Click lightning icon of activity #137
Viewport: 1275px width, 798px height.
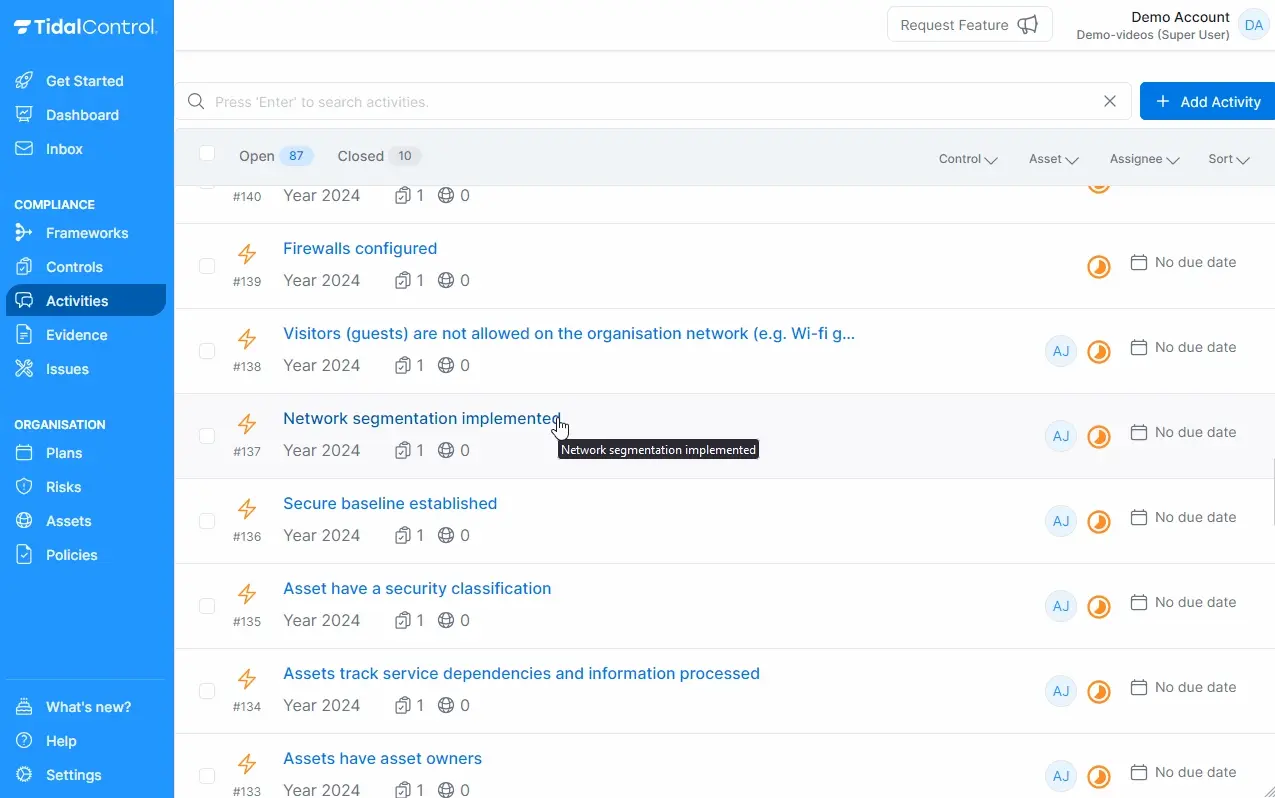click(247, 424)
